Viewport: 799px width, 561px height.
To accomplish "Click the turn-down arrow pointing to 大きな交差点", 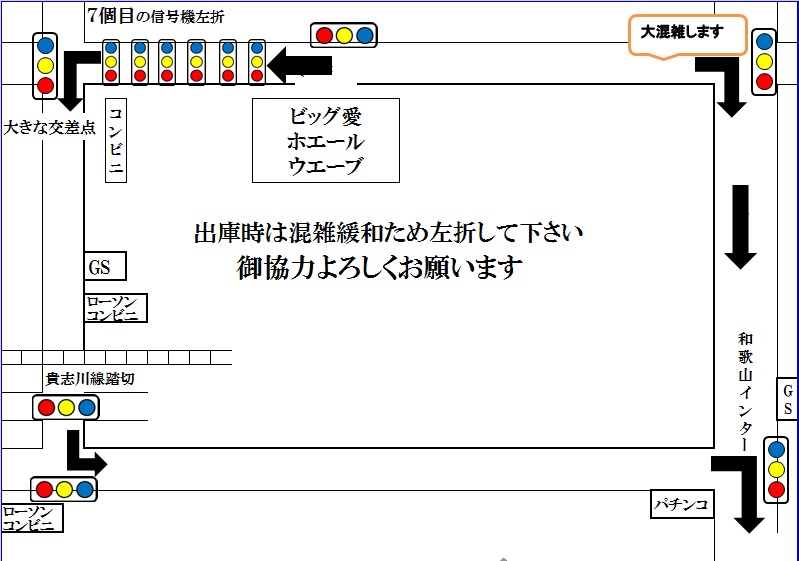I will click(x=77, y=81).
